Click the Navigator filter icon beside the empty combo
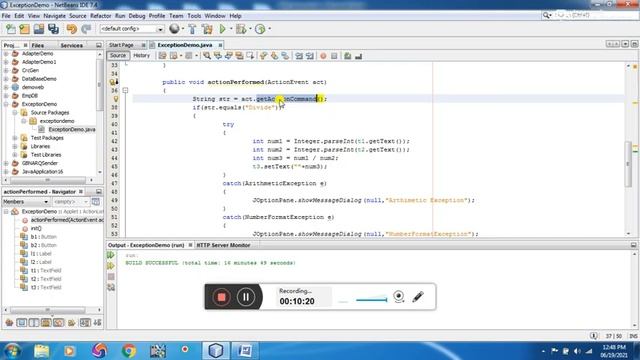 96,202
